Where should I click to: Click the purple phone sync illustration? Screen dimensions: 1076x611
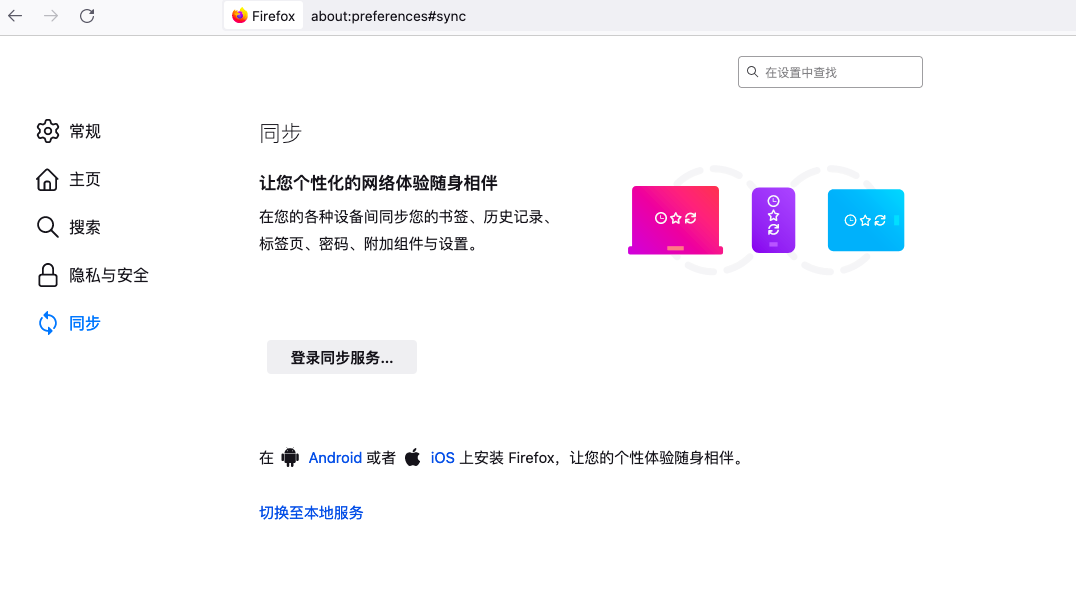click(x=773, y=220)
